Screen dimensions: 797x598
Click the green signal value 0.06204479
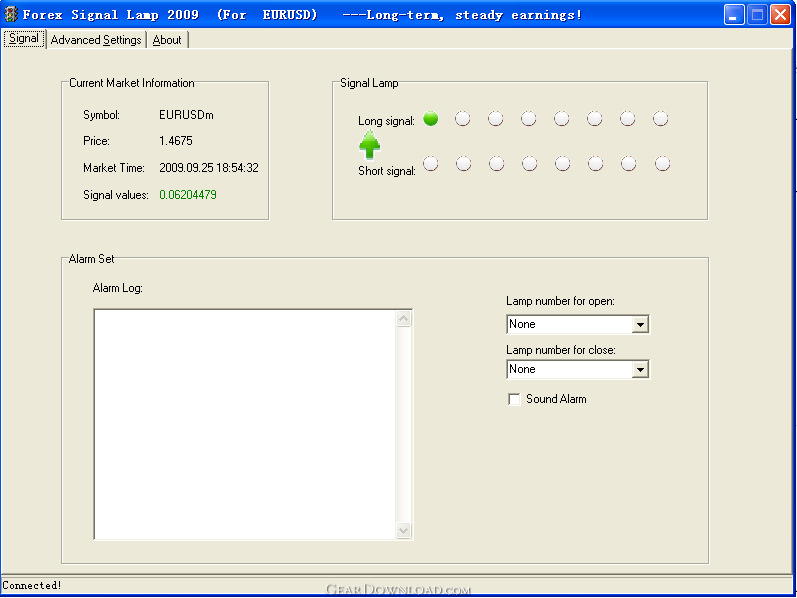[188, 195]
